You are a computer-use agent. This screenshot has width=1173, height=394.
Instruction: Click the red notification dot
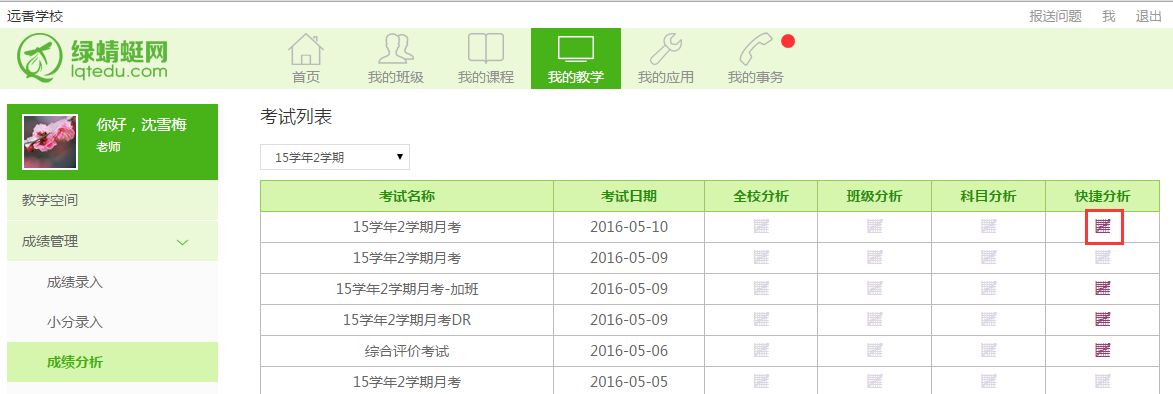pyautogui.click(x=788, y=40)
